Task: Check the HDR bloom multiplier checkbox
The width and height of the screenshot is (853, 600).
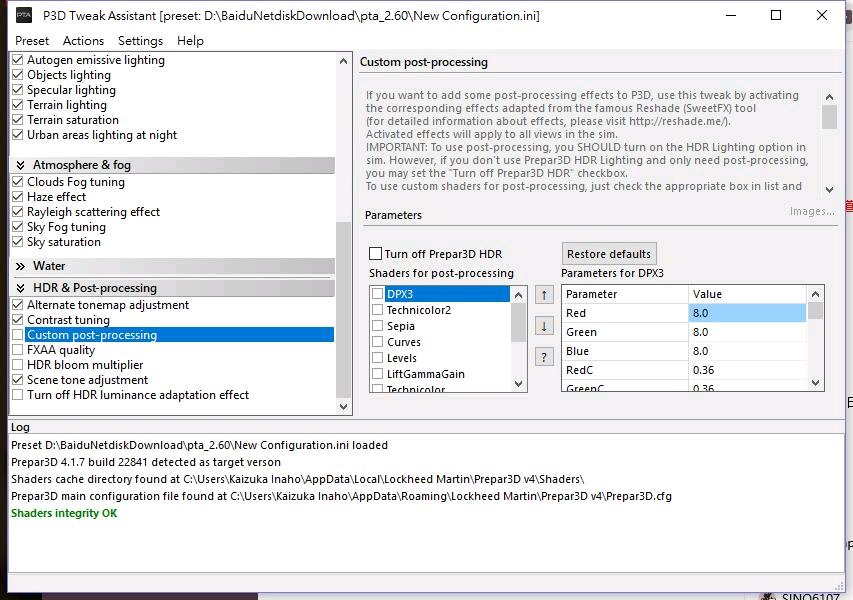Action: click(17, 364)
